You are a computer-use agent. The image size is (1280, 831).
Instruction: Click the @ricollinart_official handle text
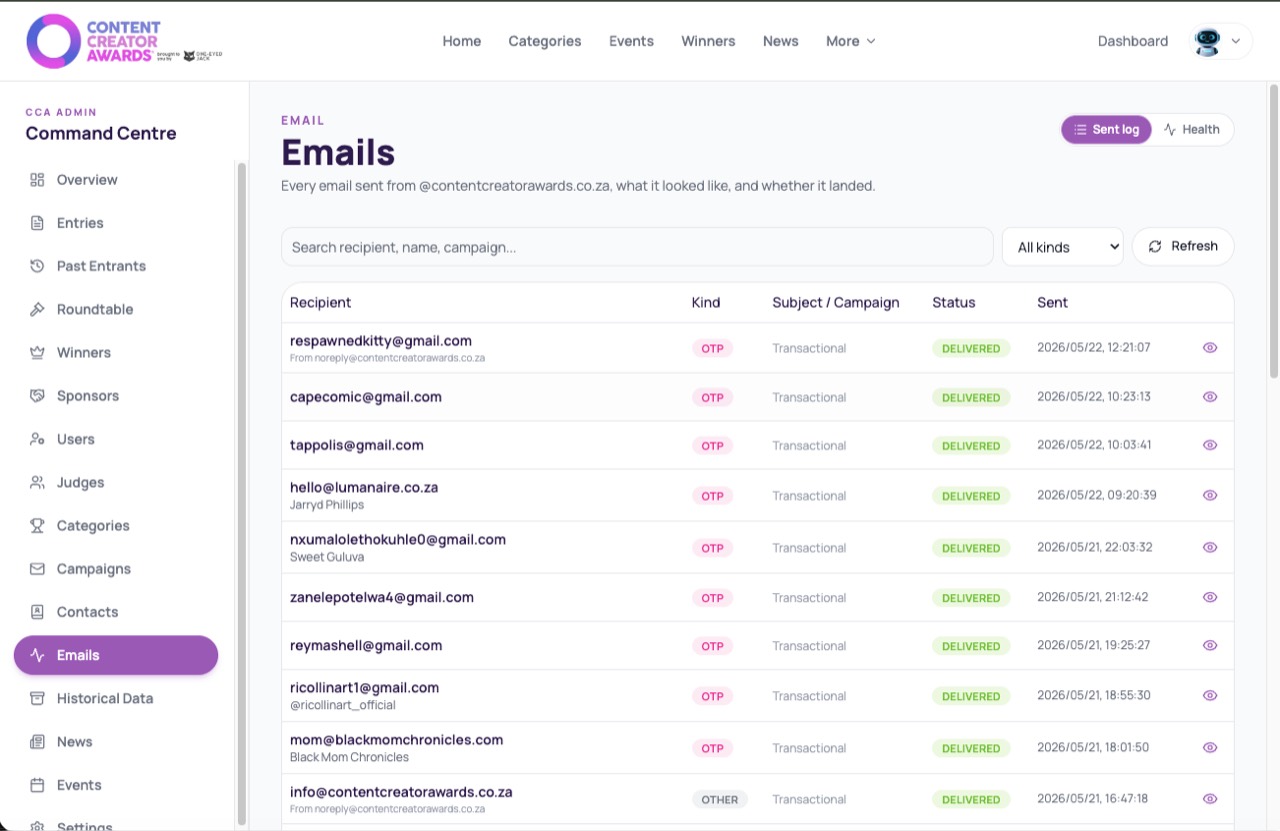click(x=343, y=705)
